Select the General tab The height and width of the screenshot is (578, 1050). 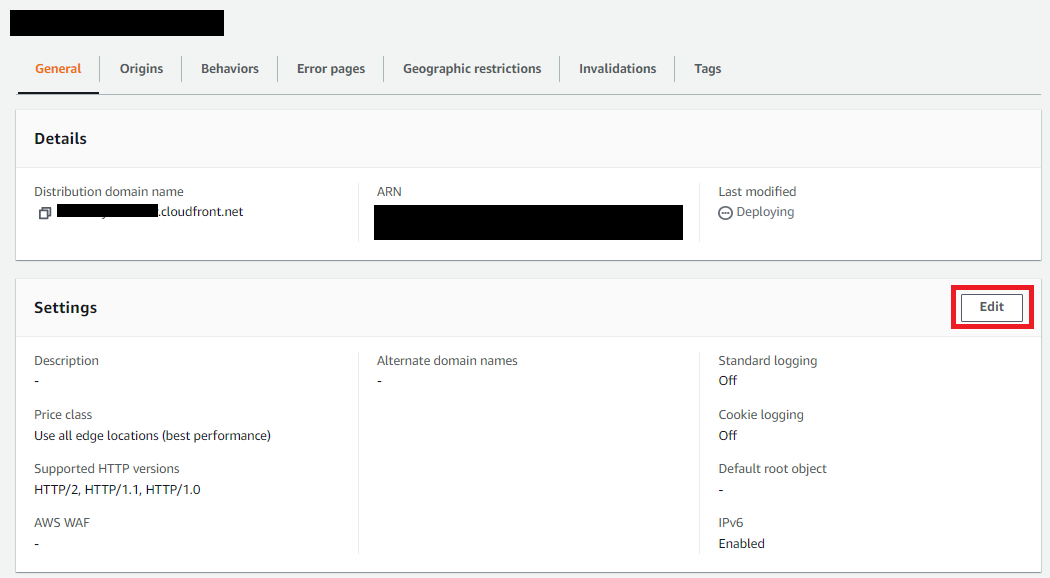57,68
